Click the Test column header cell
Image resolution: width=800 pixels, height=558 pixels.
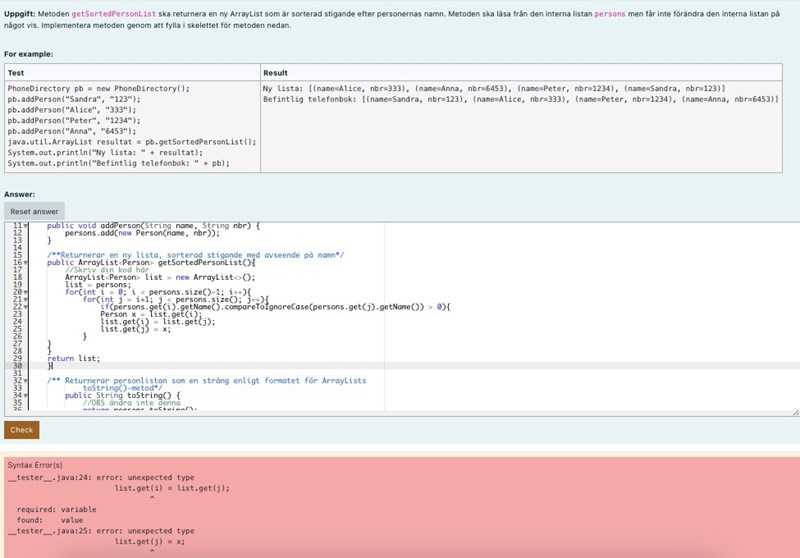[130, 73]
